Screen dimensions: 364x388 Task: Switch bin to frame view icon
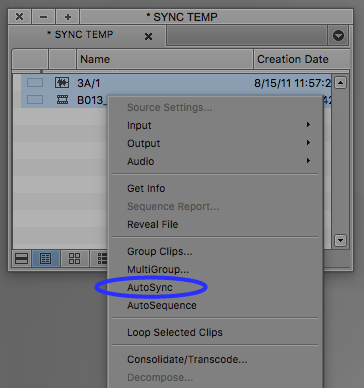pos(74,258)
